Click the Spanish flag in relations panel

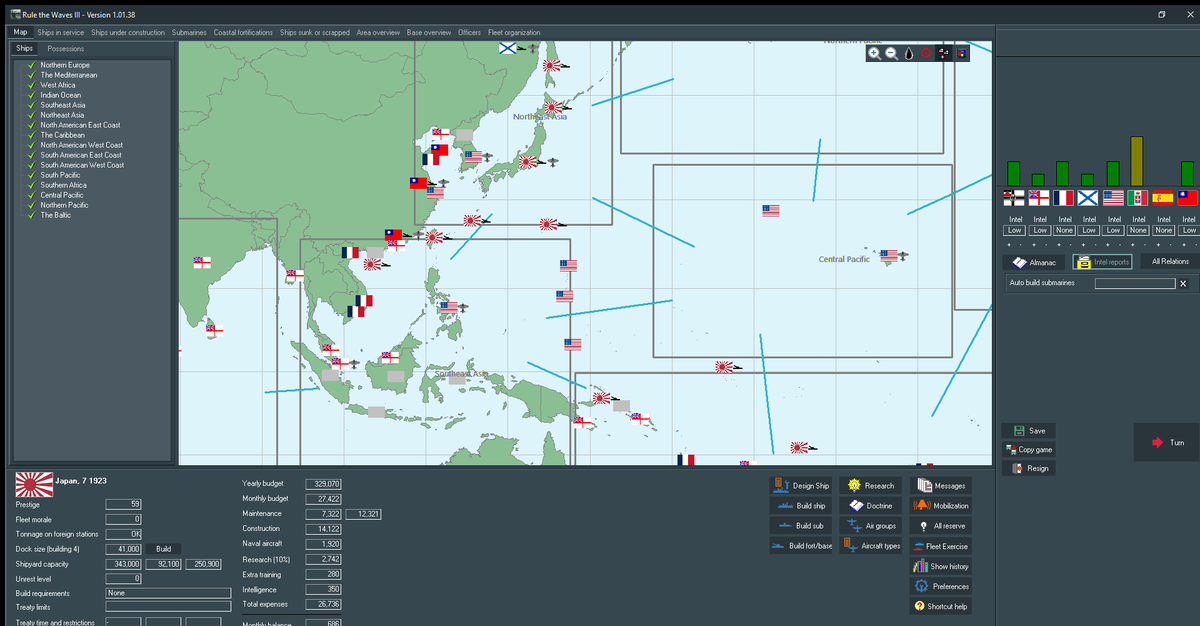tap(1163, 198)
